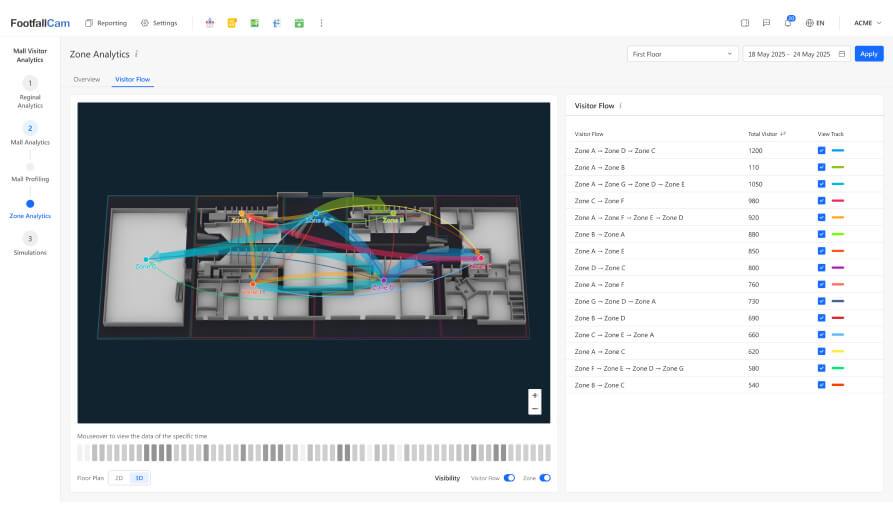Open the green calendar app shortcut icon
Image resolution: width=893 pixels, height=511 pixels.
click(299, 23)
